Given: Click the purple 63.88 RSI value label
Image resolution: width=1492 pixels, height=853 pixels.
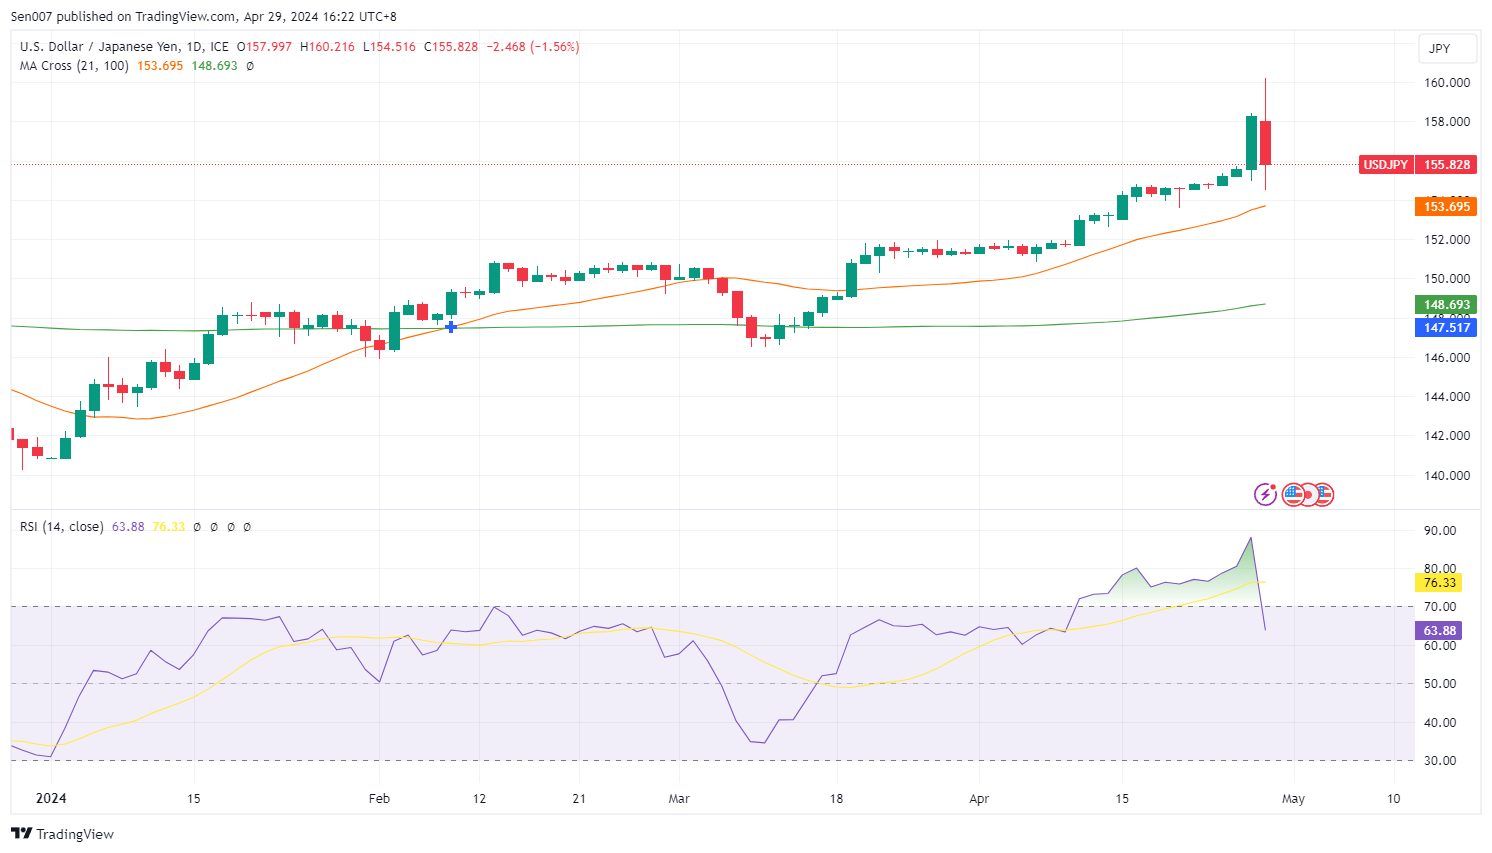Looking at the screenshot, I should pyautogui.click(x=1439, y=631).
